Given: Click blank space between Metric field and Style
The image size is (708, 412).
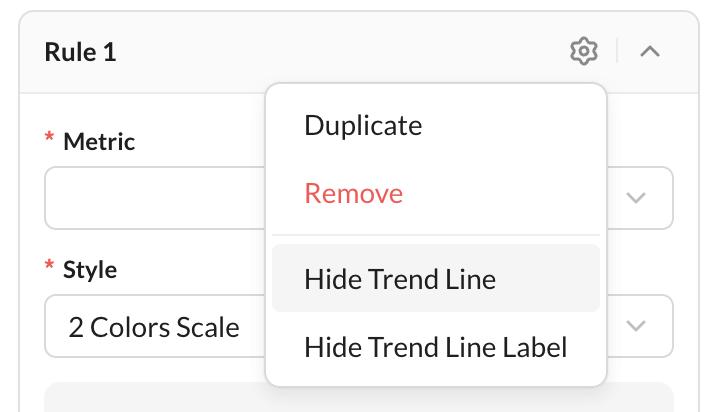Looking at the screenshot, I should [x=155, y=243].
